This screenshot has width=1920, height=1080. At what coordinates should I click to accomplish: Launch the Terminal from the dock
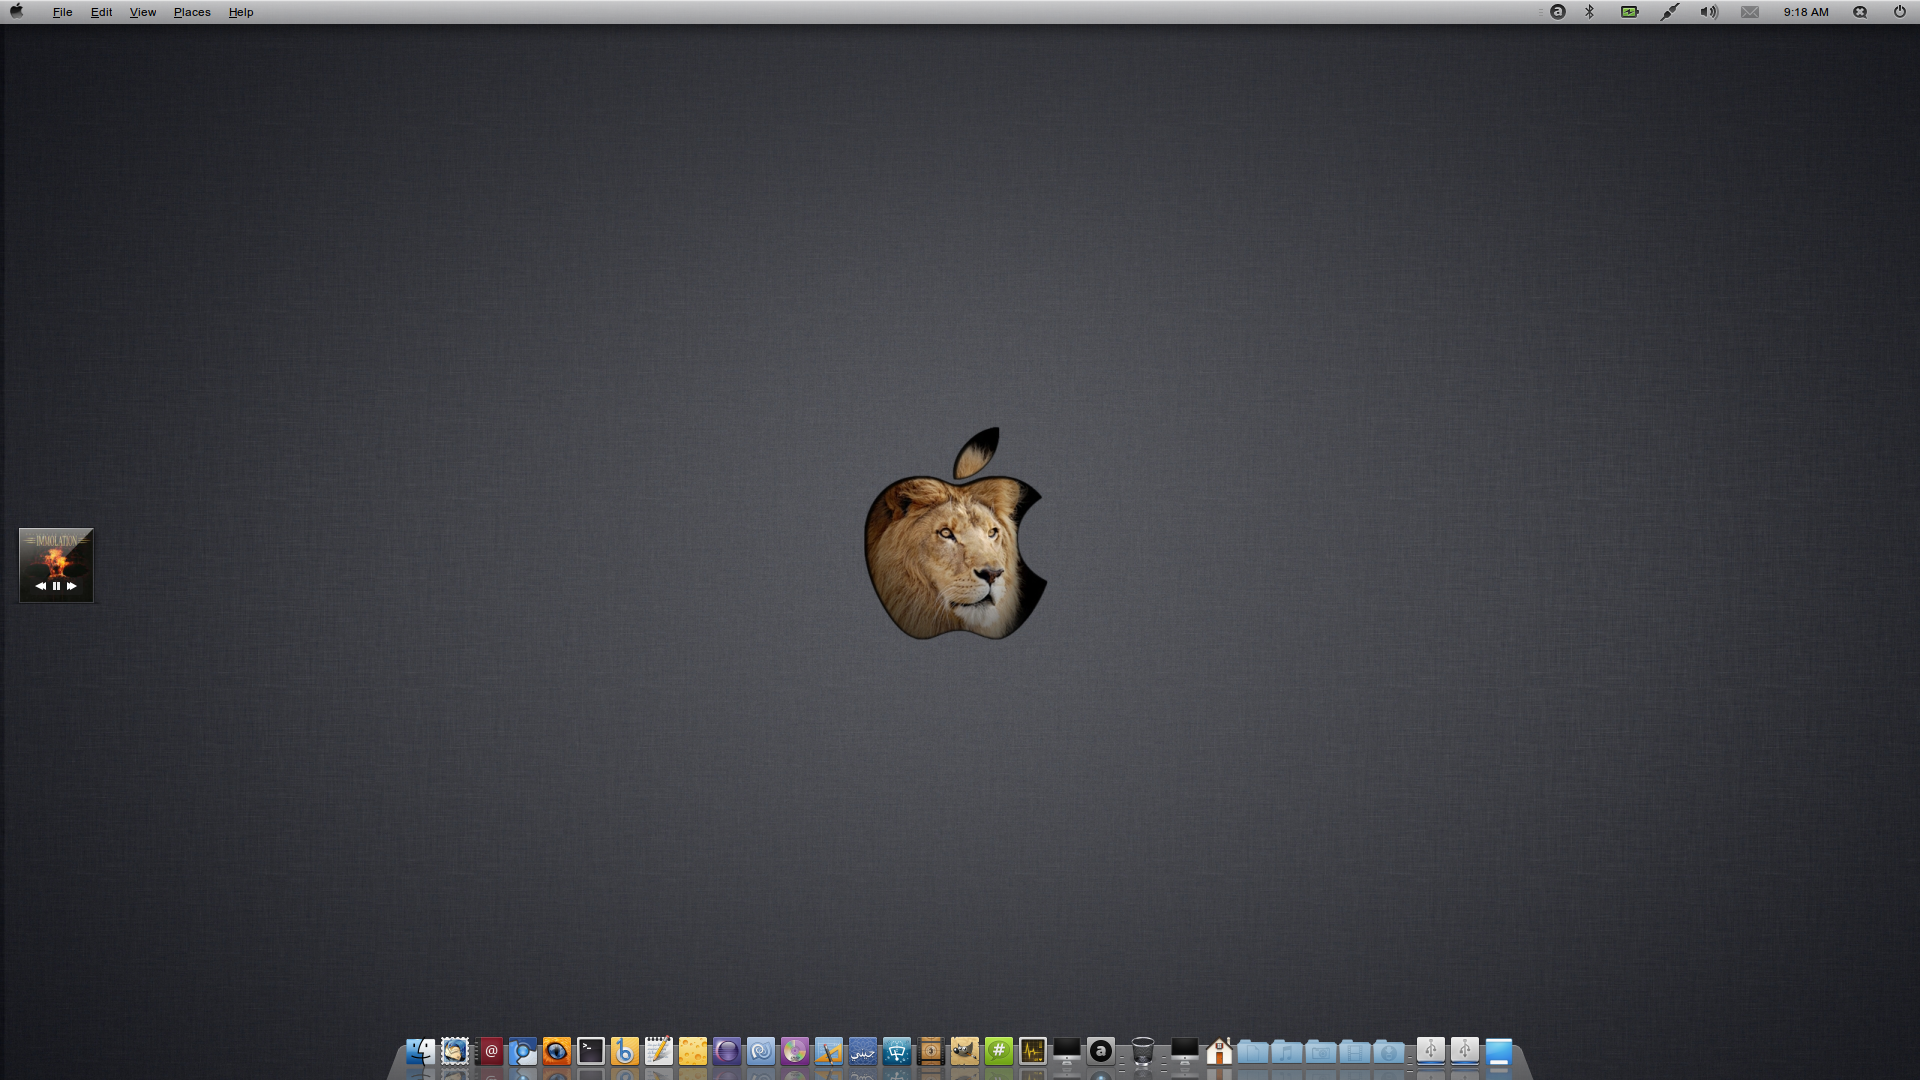click(591, 1052)
